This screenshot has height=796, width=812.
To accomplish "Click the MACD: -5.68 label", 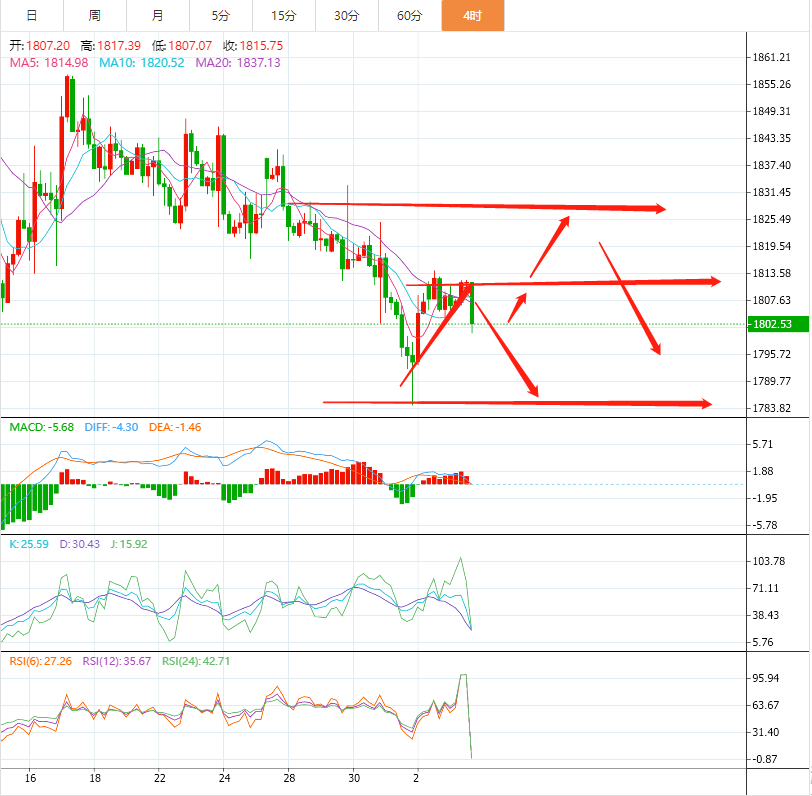I will pos(42,427).
